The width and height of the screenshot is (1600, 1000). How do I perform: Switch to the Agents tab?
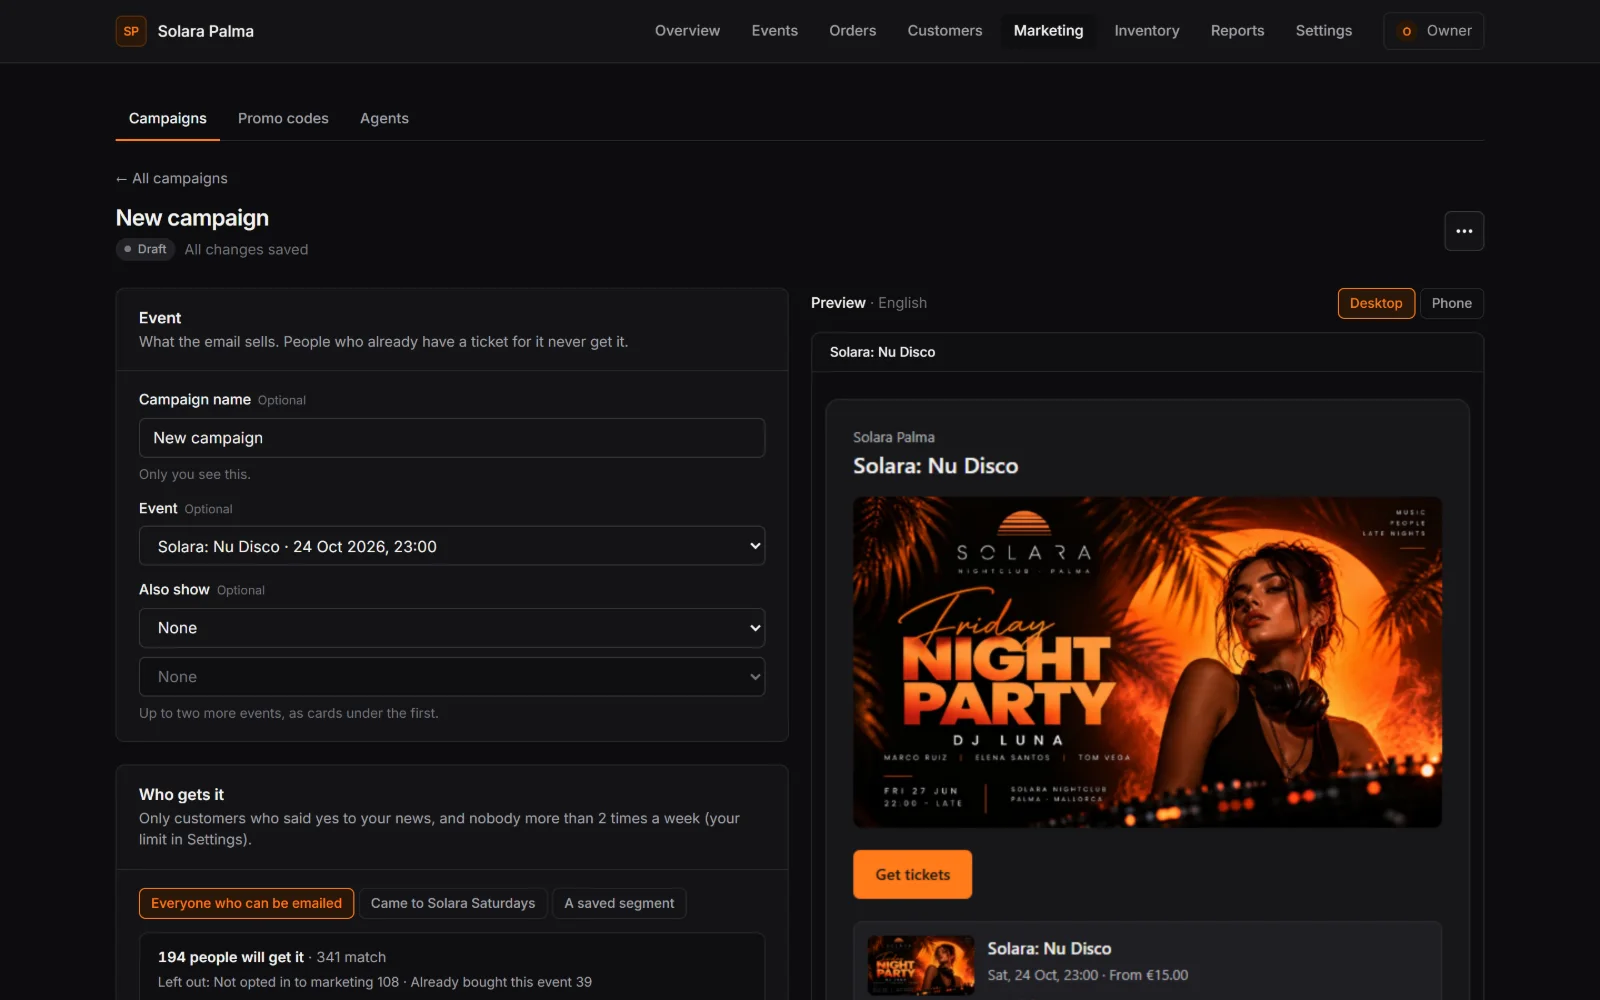384,118
